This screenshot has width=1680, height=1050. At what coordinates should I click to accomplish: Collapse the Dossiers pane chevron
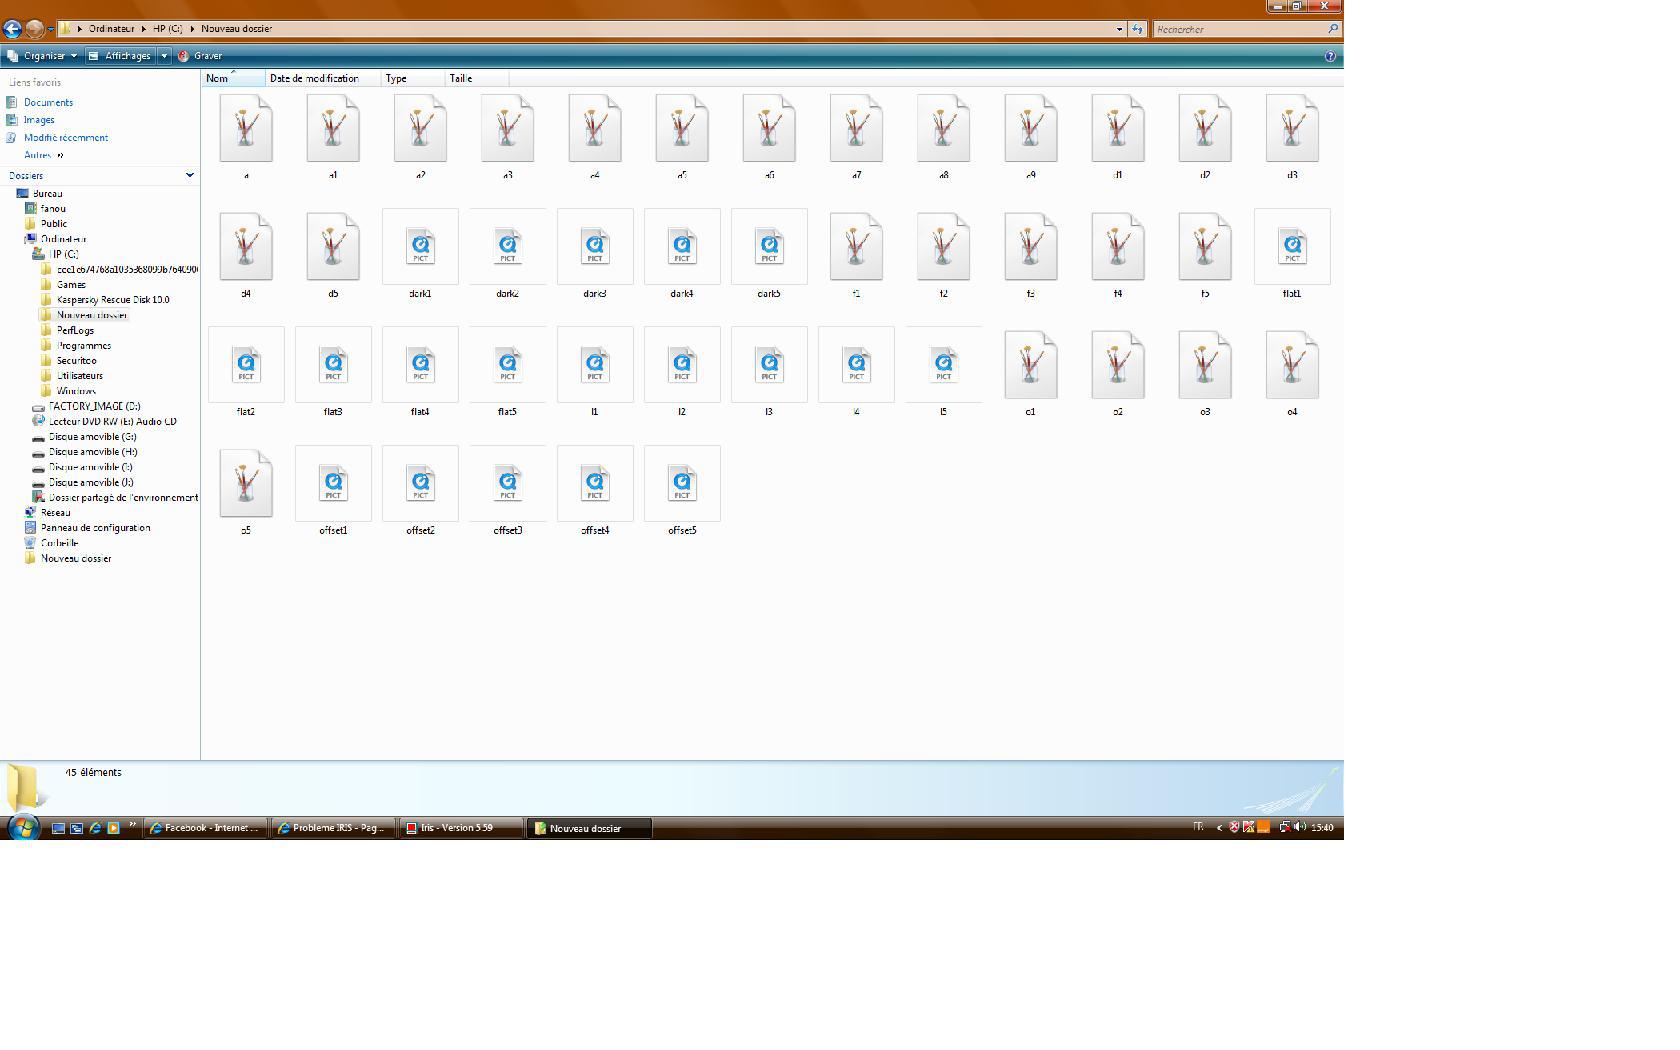[x=190, y=175]
